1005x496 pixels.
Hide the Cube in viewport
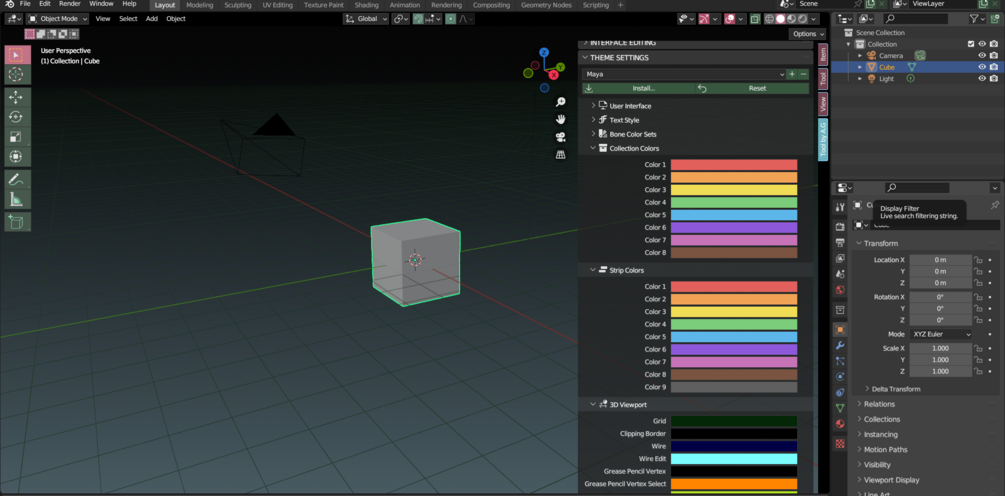[982, 67]
